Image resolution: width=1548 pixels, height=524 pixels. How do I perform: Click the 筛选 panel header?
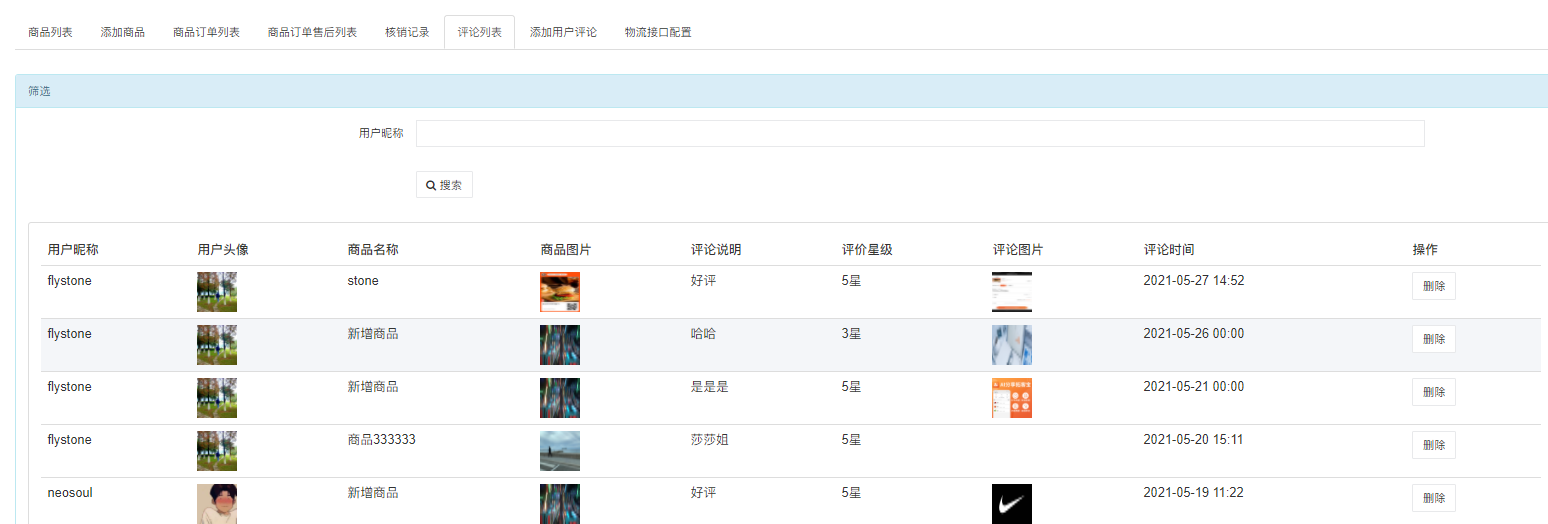coord(781,91)
